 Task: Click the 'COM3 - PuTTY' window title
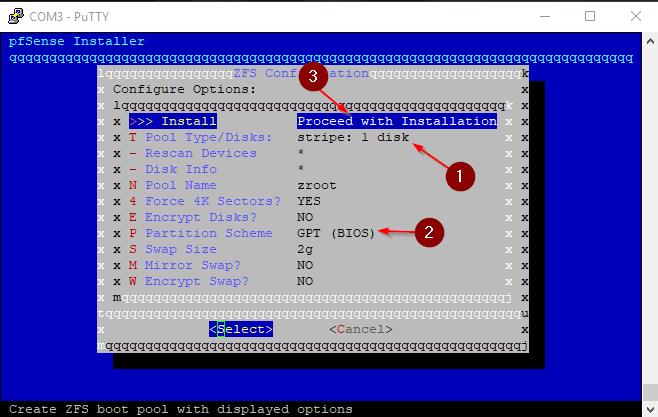click(x=69, y=17)
